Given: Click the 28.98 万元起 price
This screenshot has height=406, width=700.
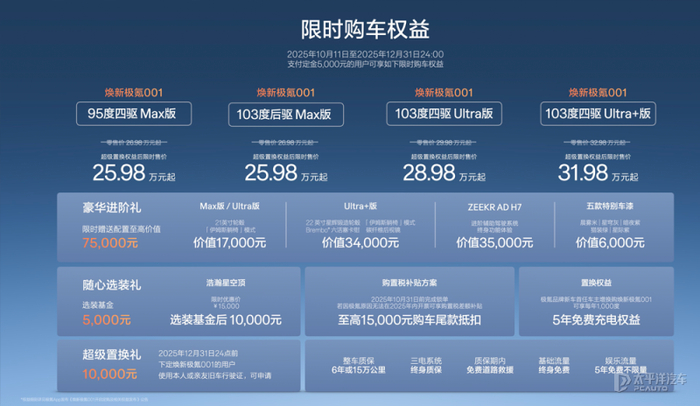Looking at the screenshot, I should pos(444,173).
